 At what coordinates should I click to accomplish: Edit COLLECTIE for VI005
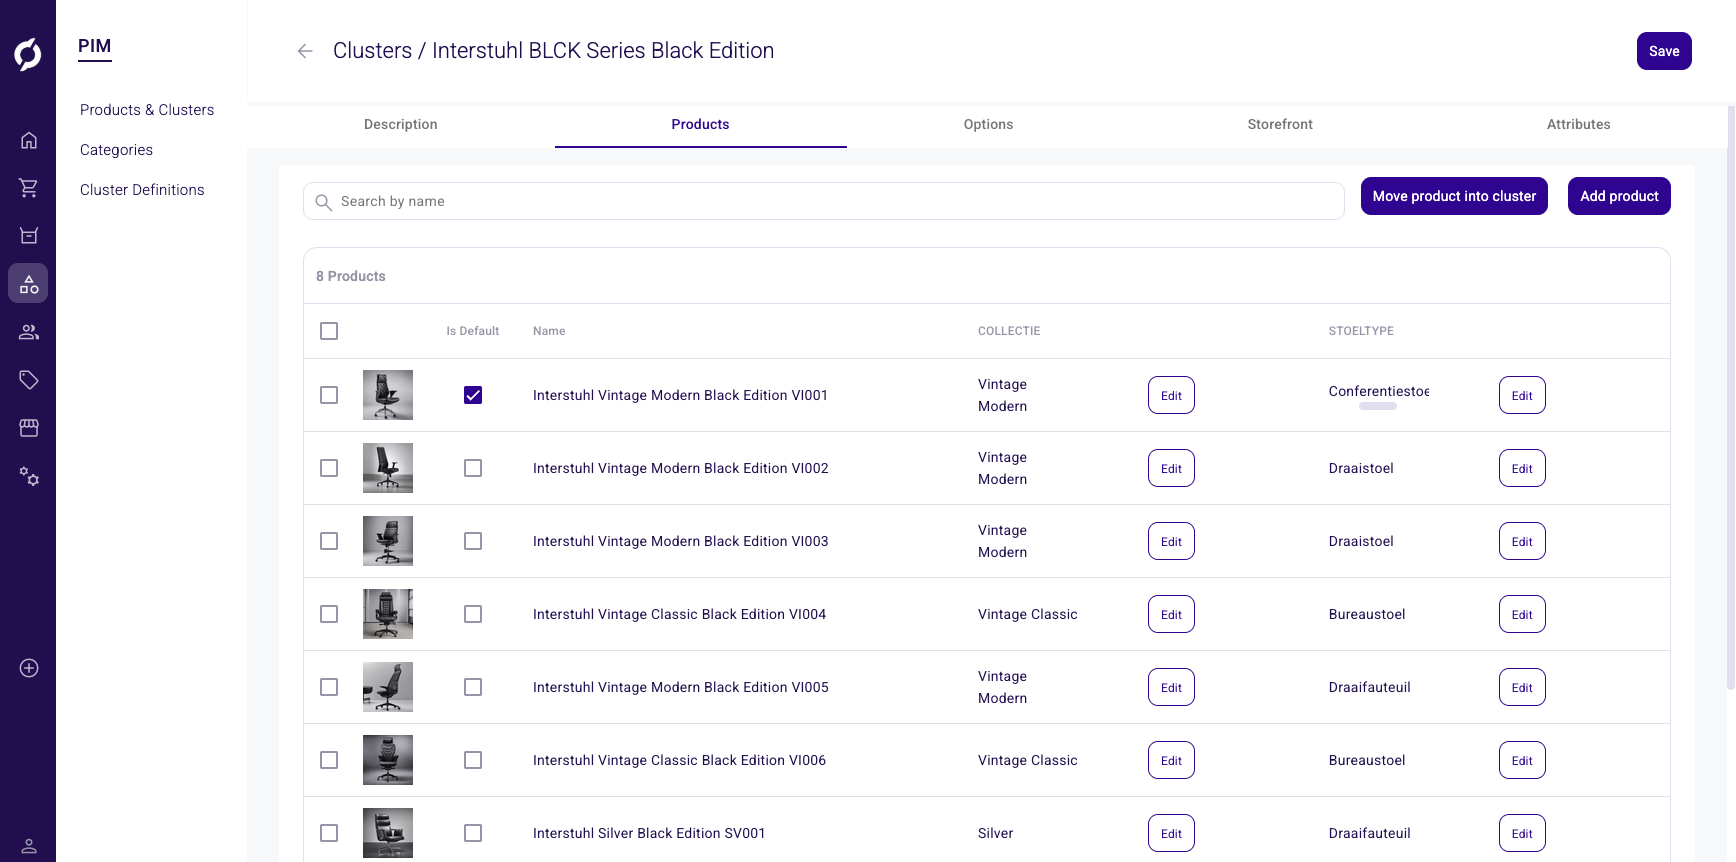point(1171,687)
